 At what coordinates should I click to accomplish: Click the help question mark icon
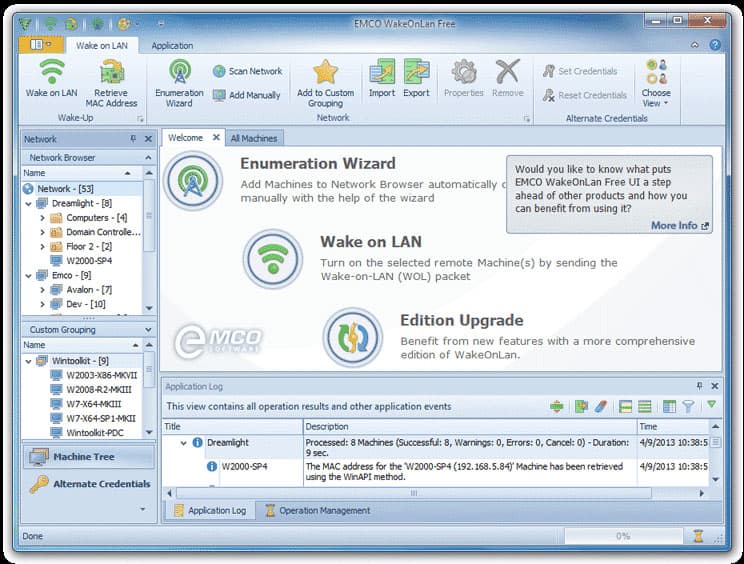tap(715, 45)
